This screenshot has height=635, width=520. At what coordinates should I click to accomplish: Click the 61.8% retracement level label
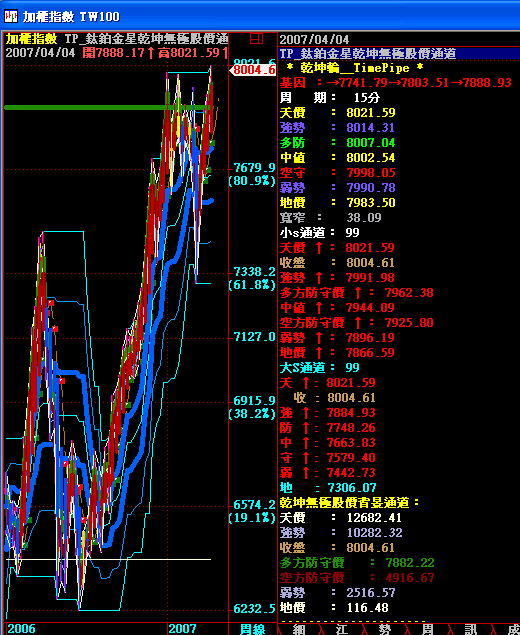click(x=252, y=285)
